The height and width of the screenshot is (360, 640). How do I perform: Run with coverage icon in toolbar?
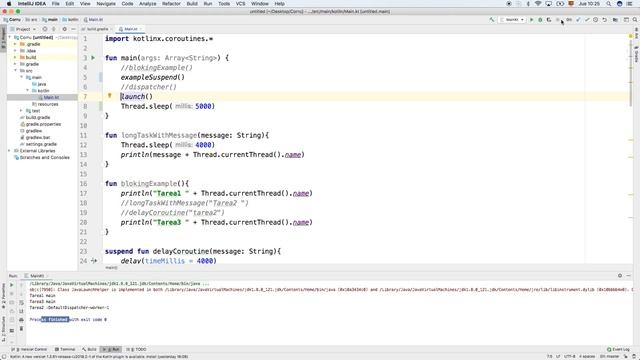pos(549,20)
